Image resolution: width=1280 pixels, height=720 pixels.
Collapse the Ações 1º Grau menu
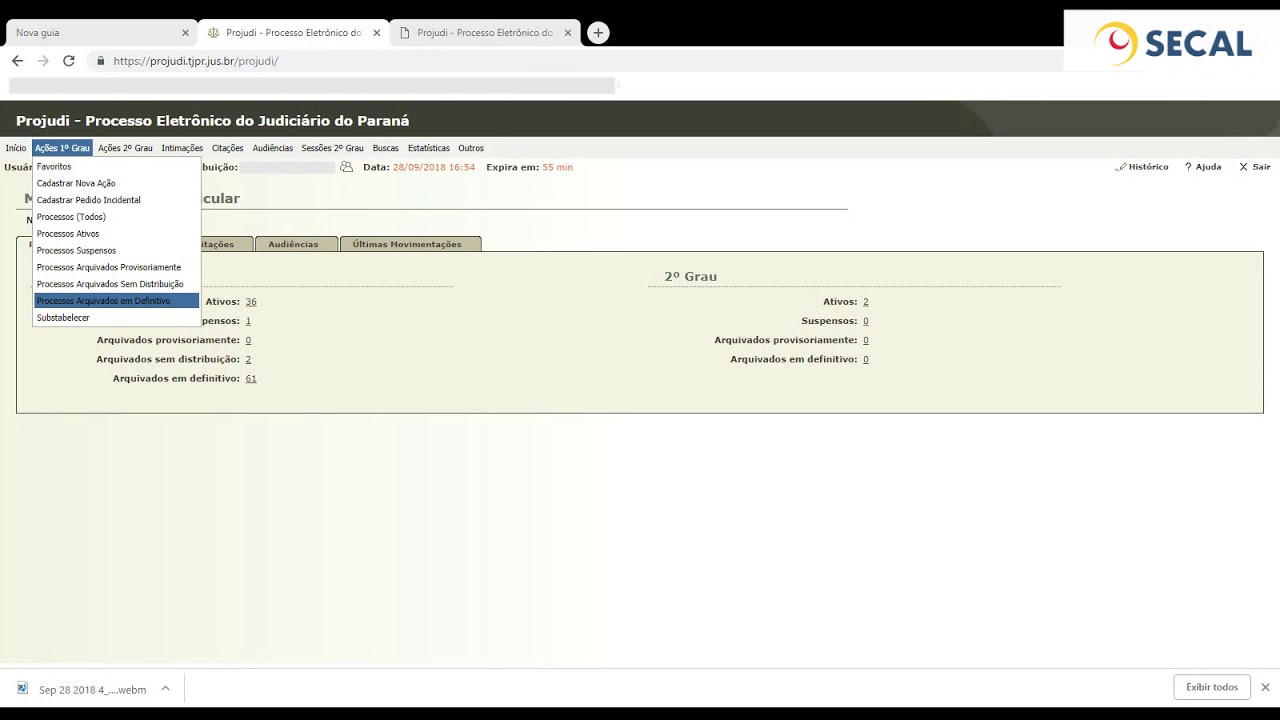click(x=62, y=148)
